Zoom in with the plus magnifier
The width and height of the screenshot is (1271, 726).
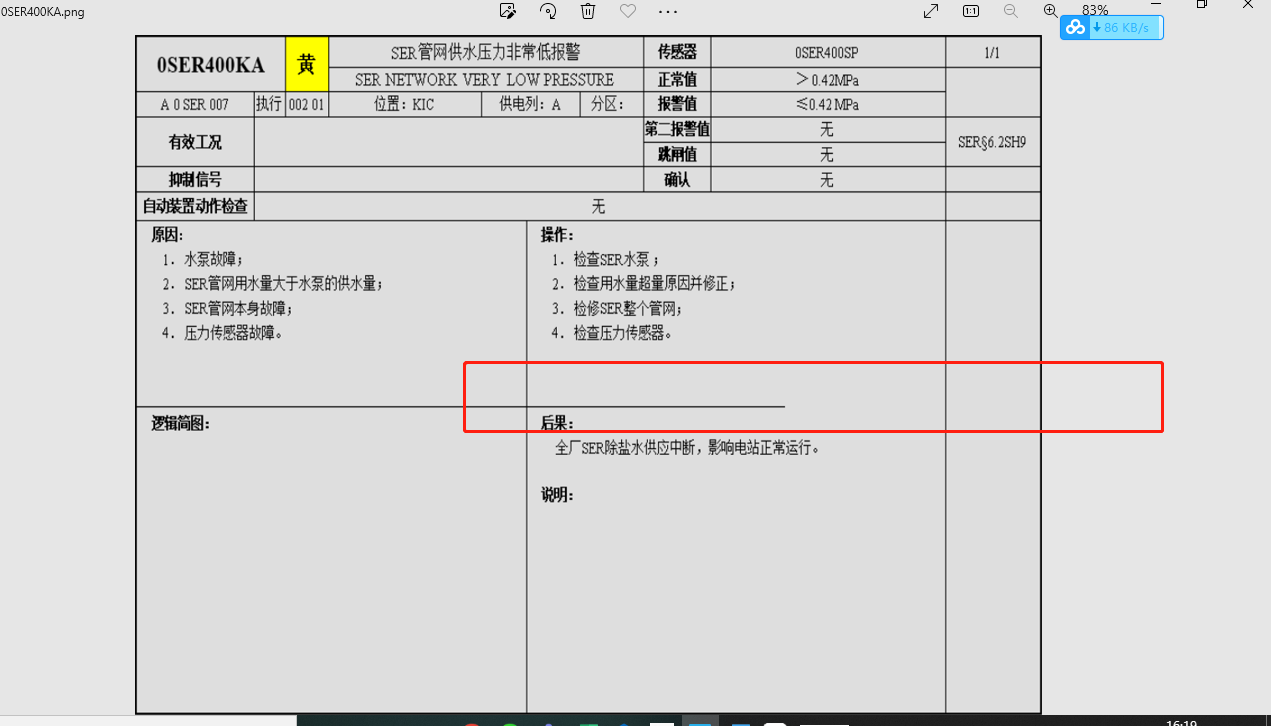tap(1050, 10)
